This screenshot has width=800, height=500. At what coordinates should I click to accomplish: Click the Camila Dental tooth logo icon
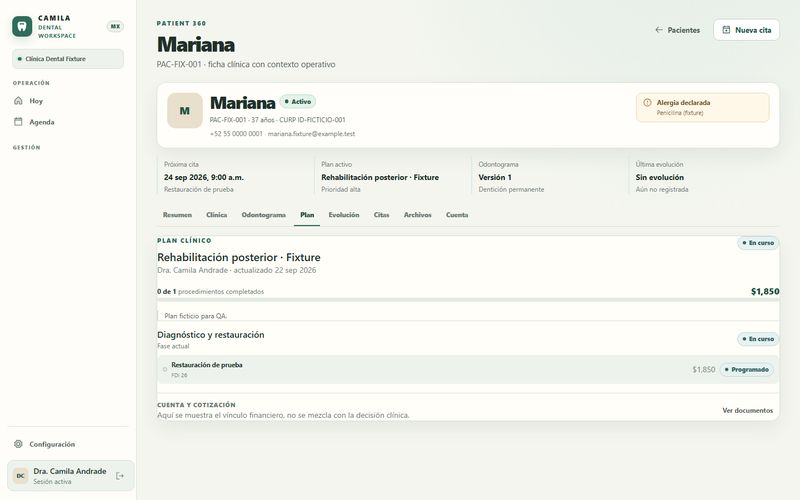pyautogui.click(x=22, y=27)
